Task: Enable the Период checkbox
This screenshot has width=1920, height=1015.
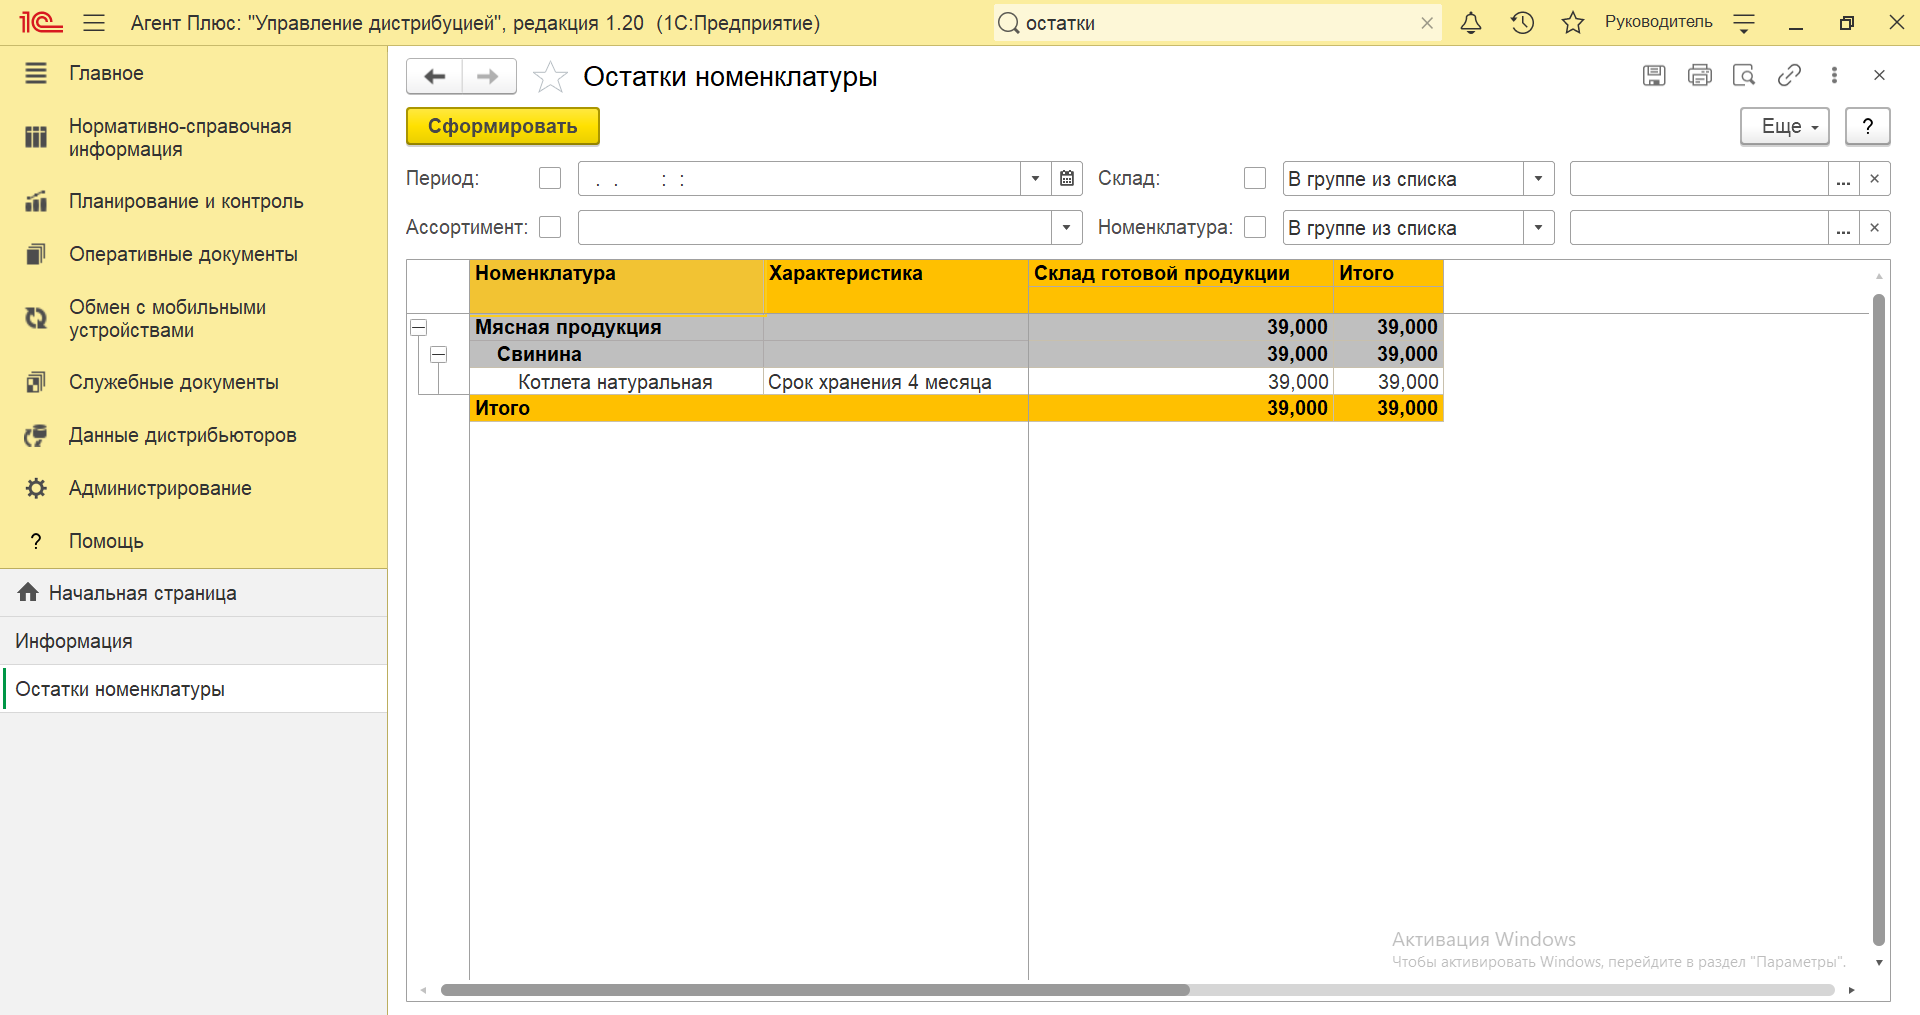Action: (x=550, y=178)
